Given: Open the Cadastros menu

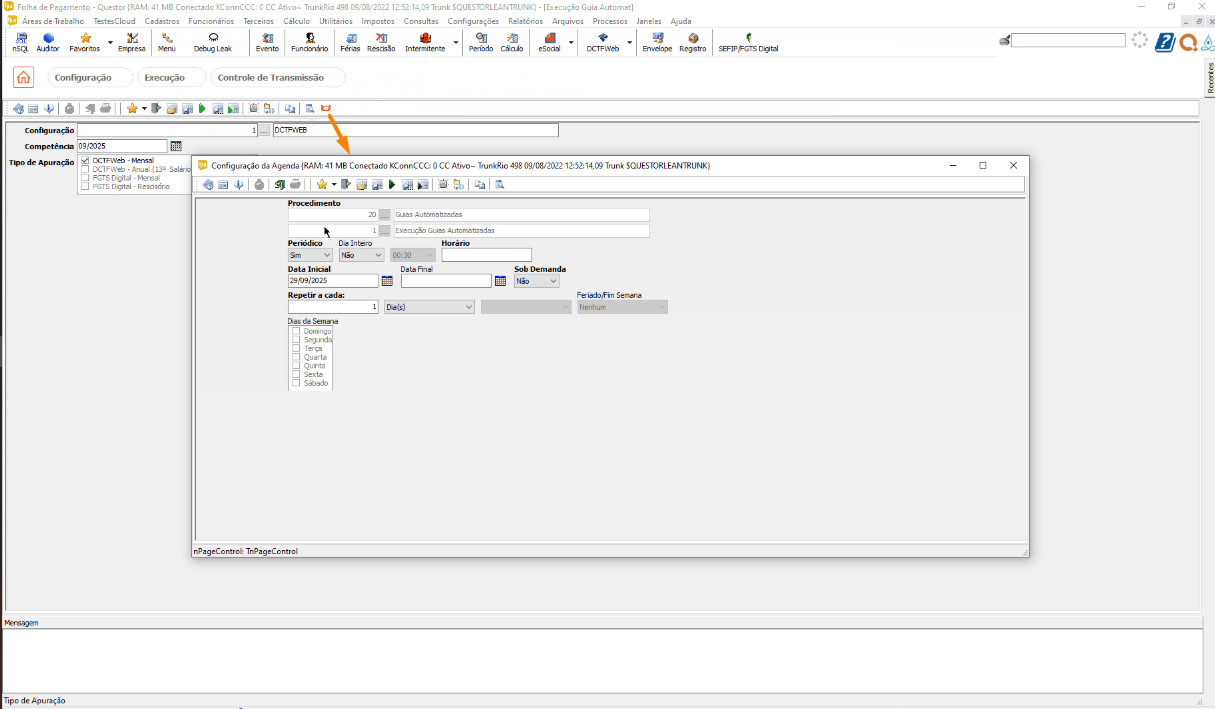Looking at the screenshot, I should pos(162,21).
